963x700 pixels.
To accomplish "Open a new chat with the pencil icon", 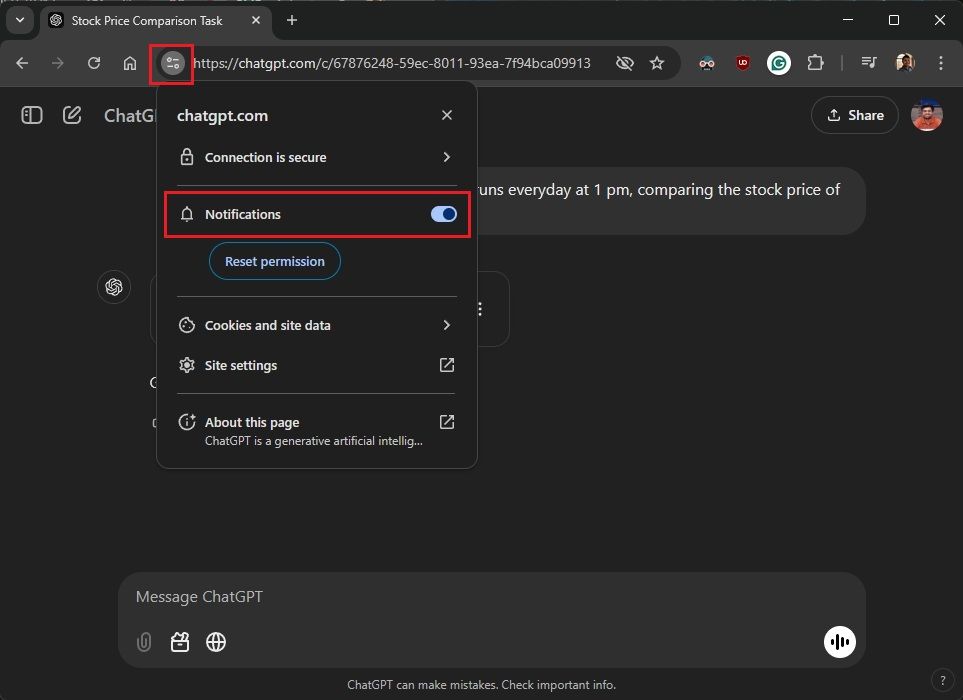I will 71,114.
